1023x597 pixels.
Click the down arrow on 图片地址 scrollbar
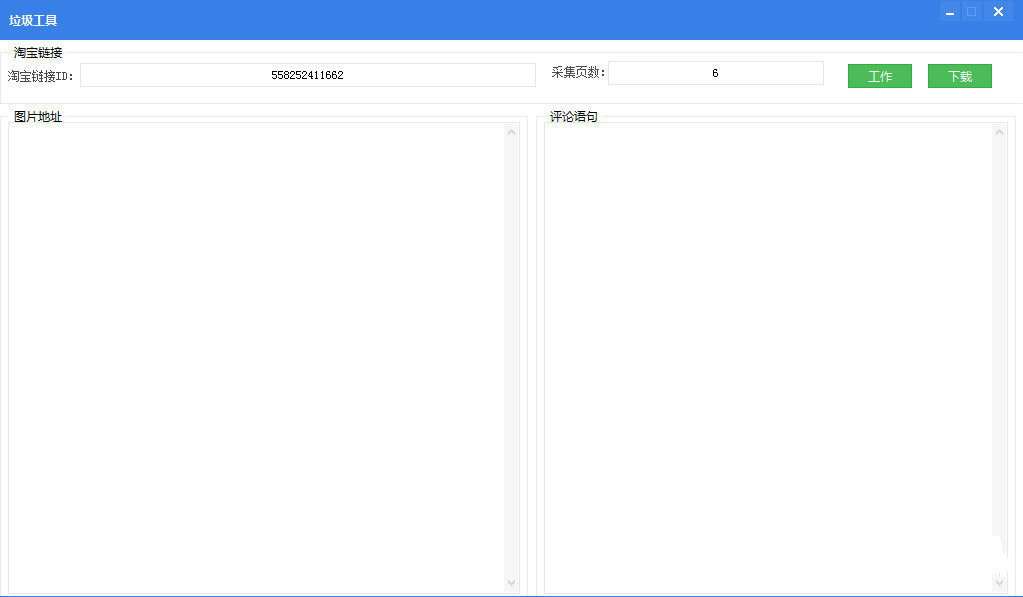coord(511,583)
